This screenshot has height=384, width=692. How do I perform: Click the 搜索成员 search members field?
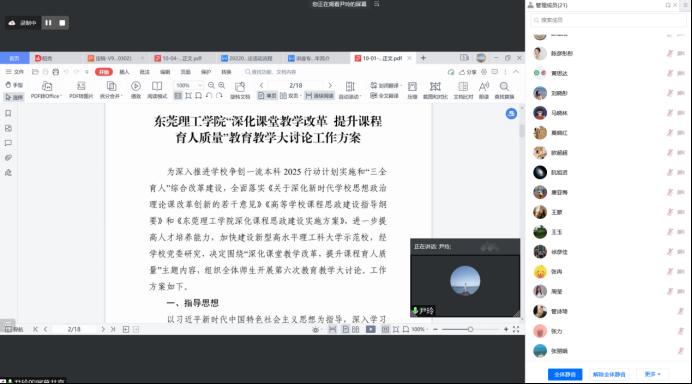click(x=609, y=20)
